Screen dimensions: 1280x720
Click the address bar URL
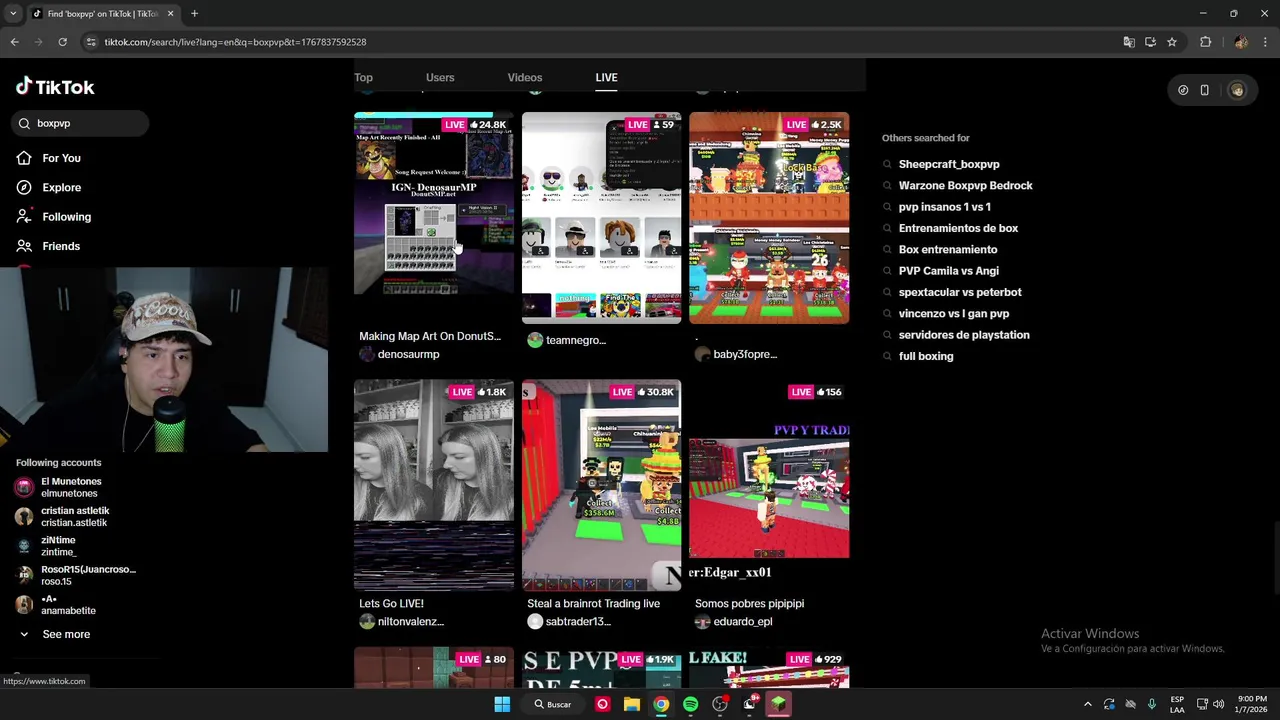(x=236, y=42)
